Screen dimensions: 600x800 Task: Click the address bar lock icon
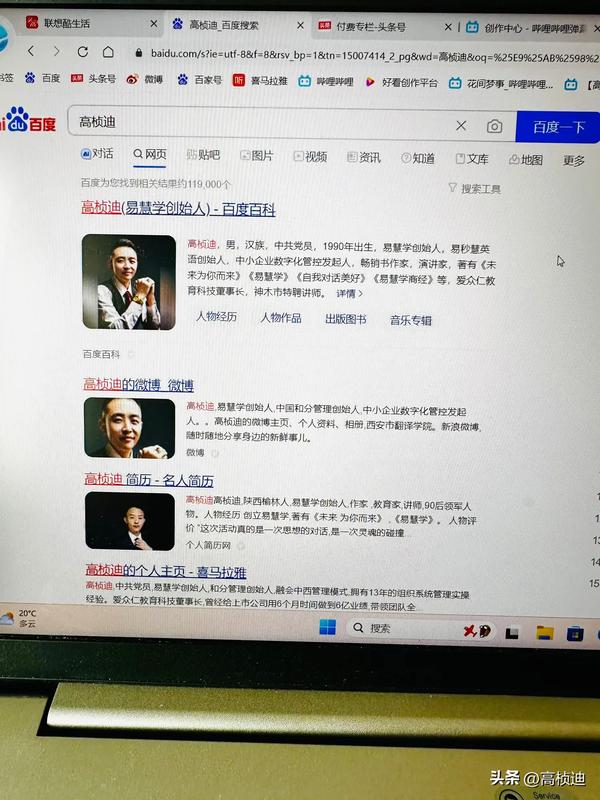pos(138,53)
